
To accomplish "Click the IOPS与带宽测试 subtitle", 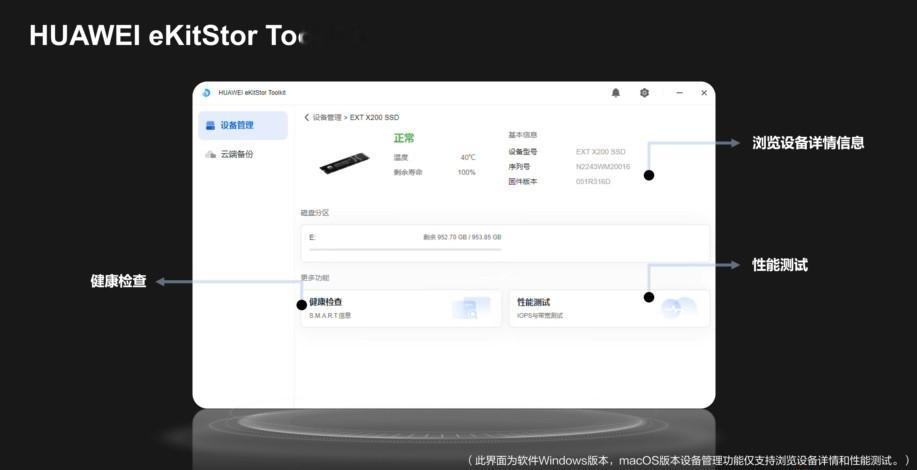I will (540, 316).
